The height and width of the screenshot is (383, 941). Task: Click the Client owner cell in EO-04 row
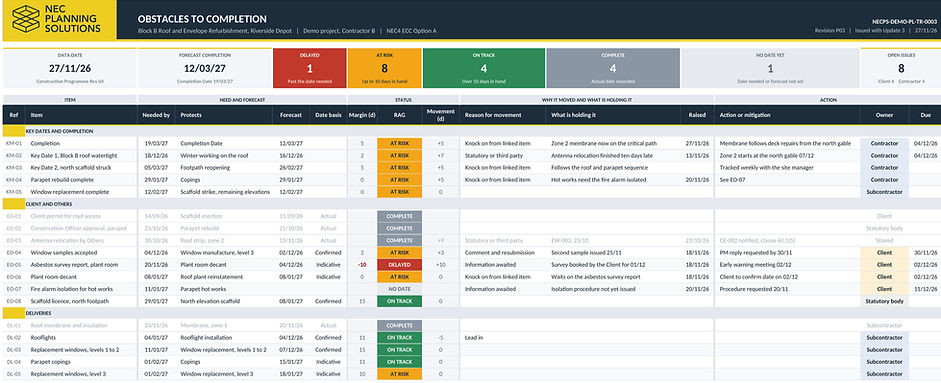(884, 253)
